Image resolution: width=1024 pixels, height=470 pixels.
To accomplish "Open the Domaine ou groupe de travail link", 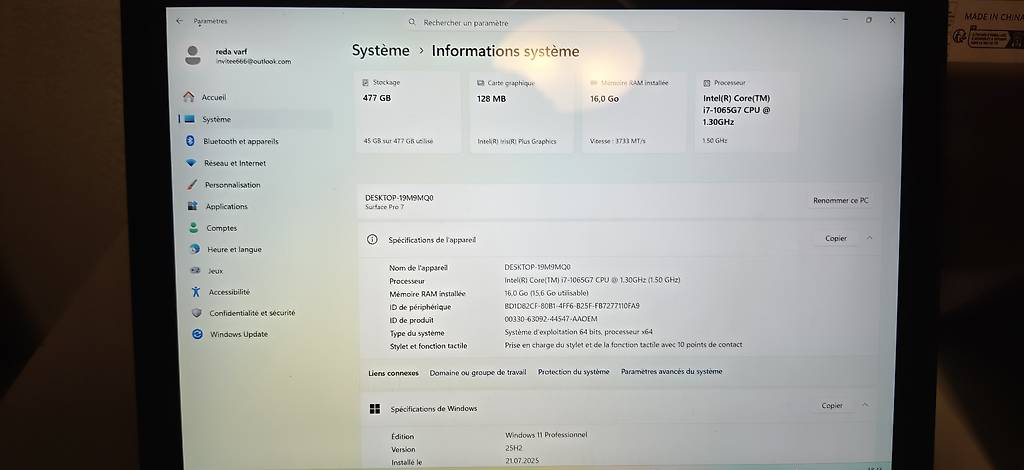I will pyautogui.click(x=478, y=372).
